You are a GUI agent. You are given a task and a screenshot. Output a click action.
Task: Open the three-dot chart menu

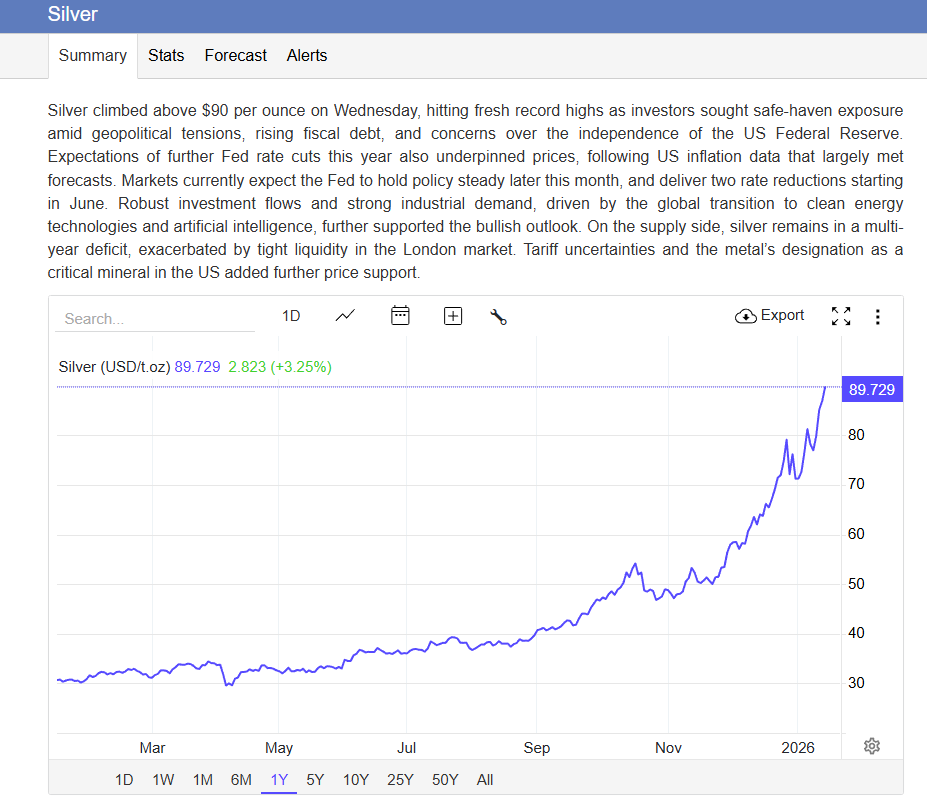tap(877, 317)
